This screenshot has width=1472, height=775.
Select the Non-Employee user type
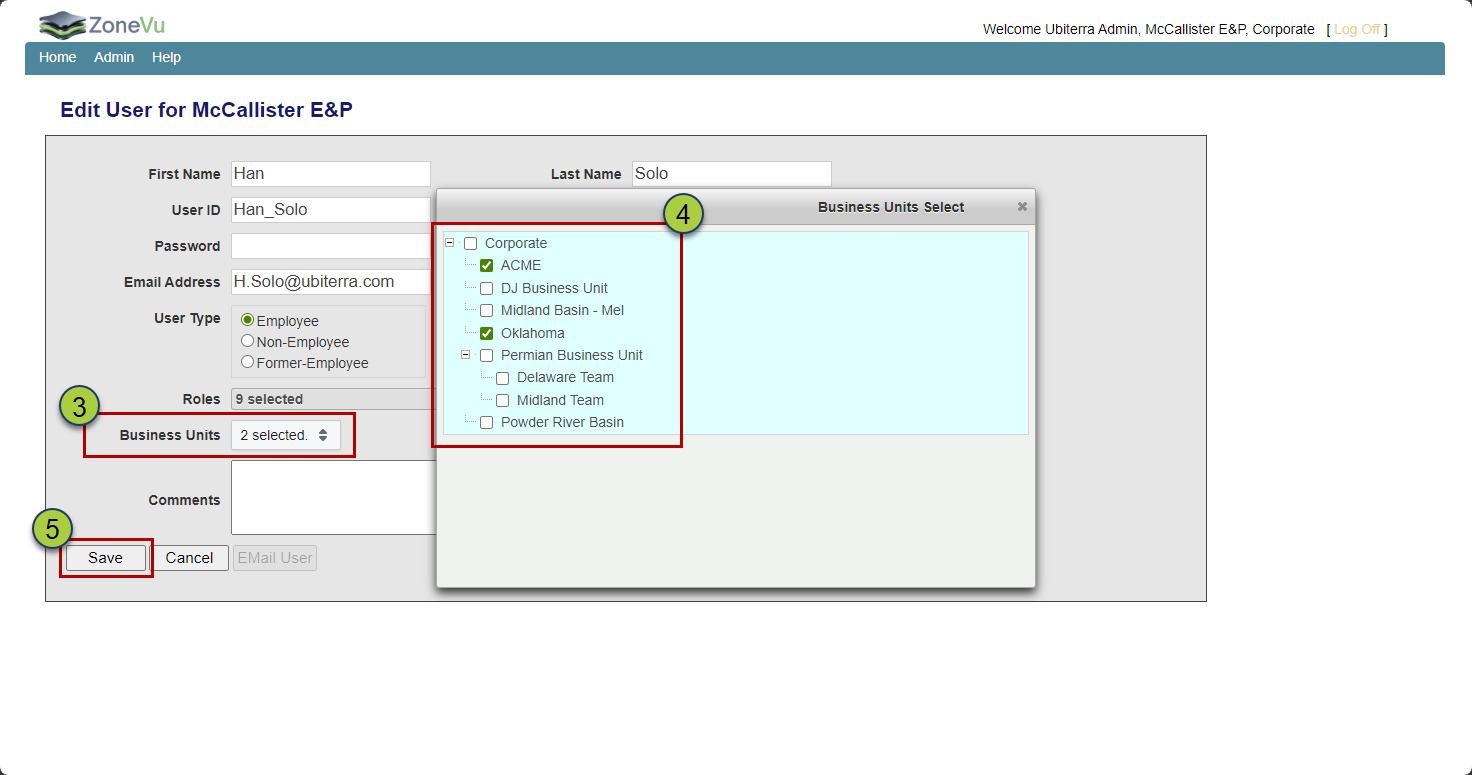pyautogui.click(x=248, y=342)
